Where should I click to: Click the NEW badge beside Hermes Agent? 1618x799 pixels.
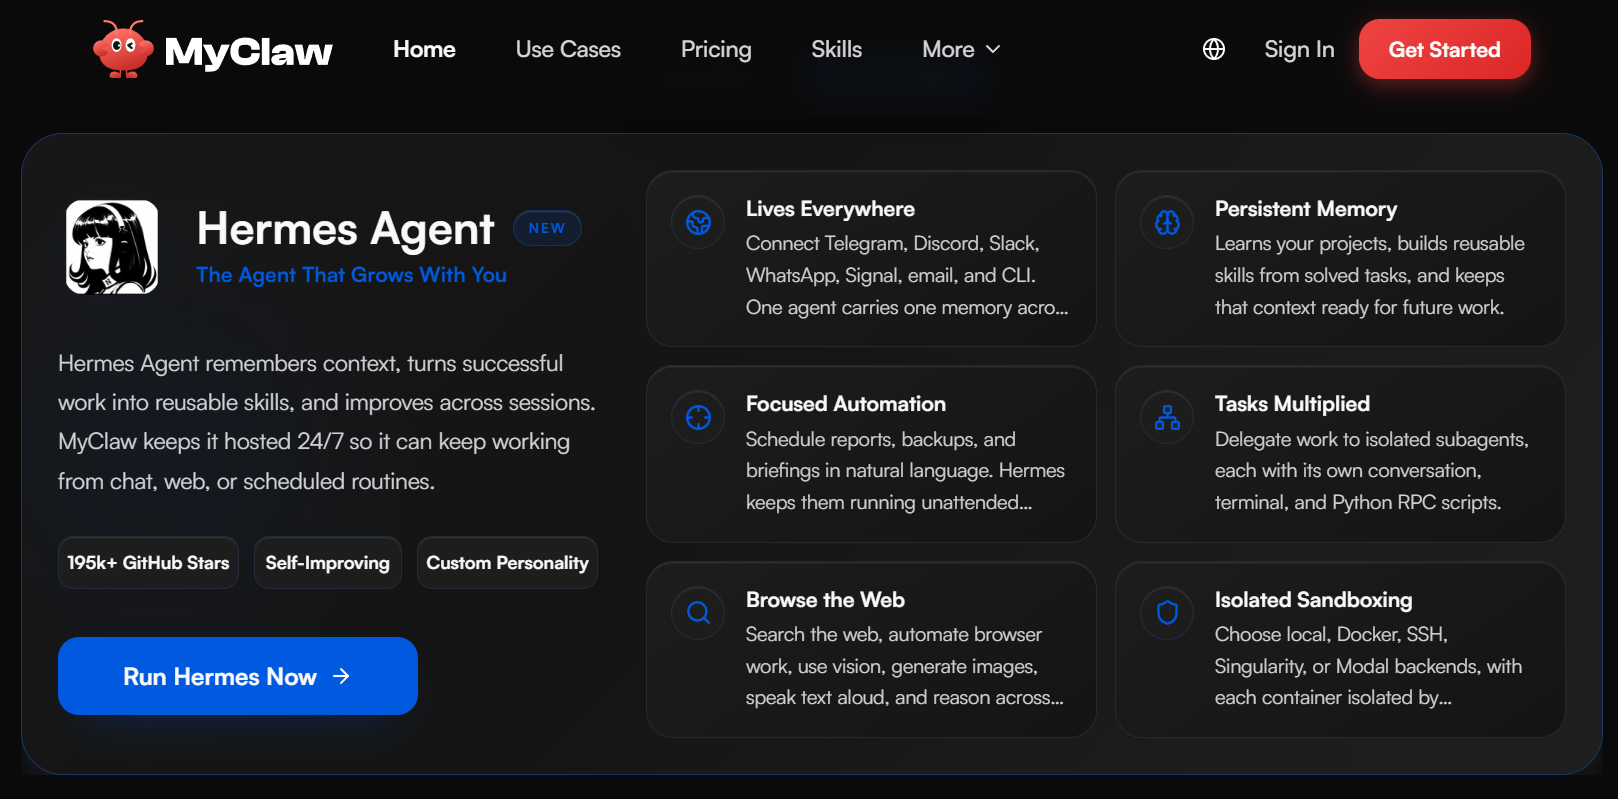click(x=547, y=228)
